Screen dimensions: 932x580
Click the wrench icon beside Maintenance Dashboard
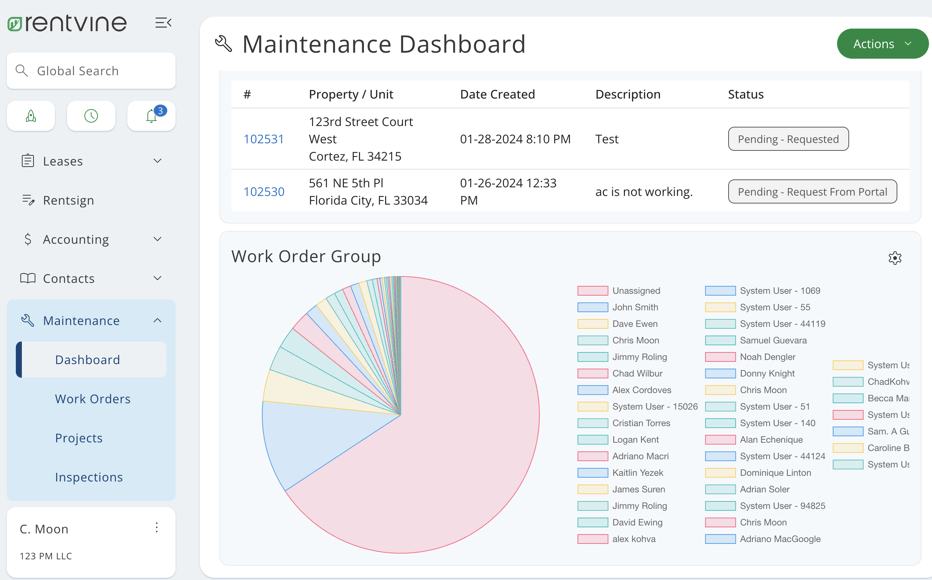224,43
